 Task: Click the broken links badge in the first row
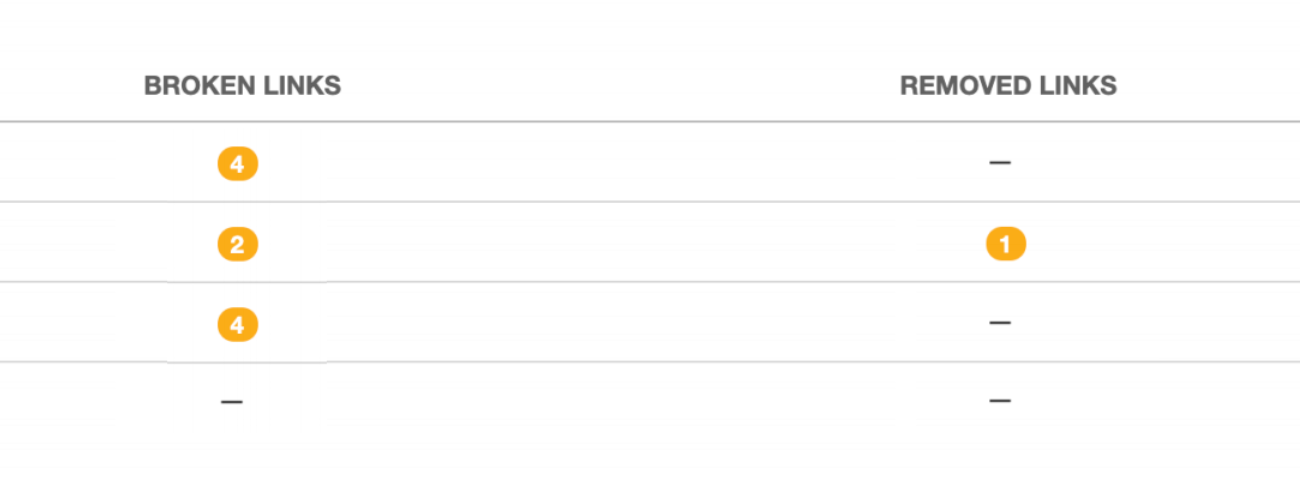pos(237,164)
